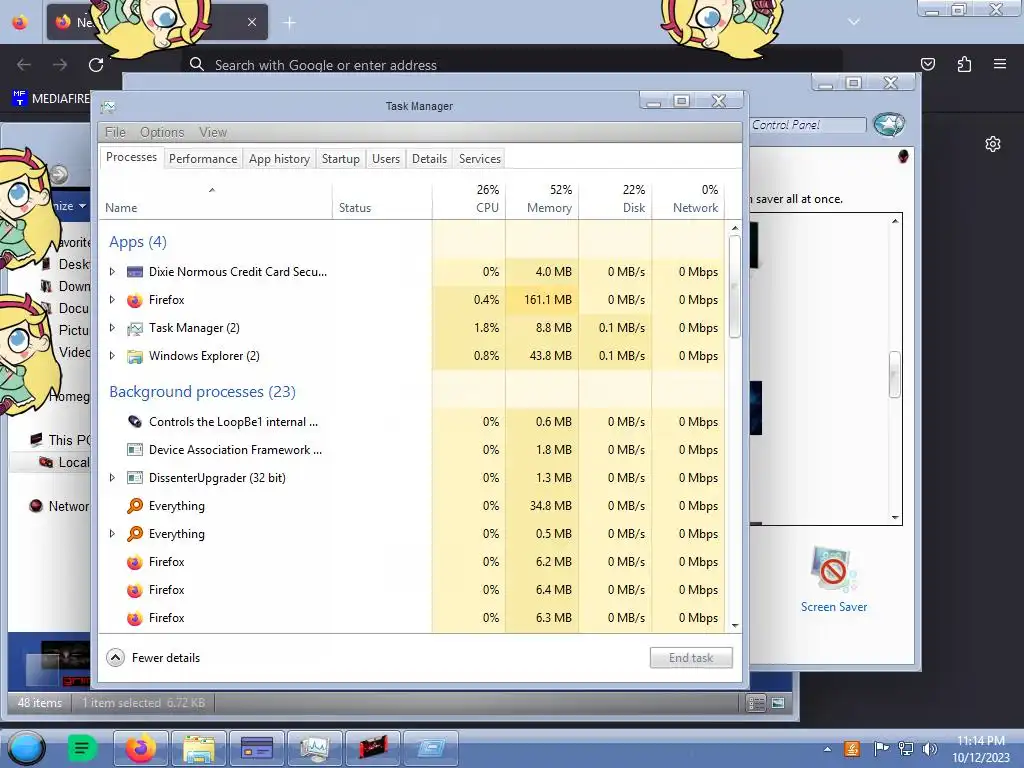Image resolution: width=1024 pixels, height=768 pixels.
Task: Switch to Firefox from the taskbar
Action: pos(140,748)
